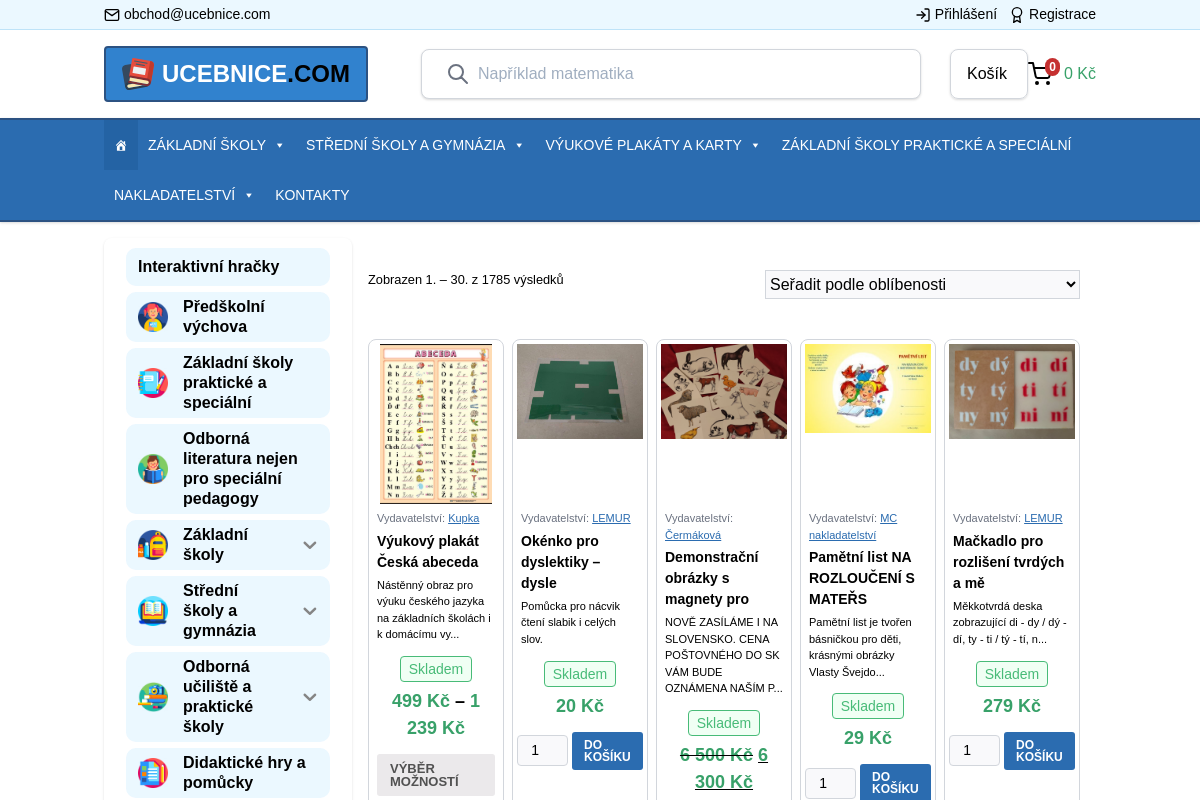Viewport: 1200px width, 800px height.
Task: Click cart total 0 Kč
Action: pos(1080,74)
